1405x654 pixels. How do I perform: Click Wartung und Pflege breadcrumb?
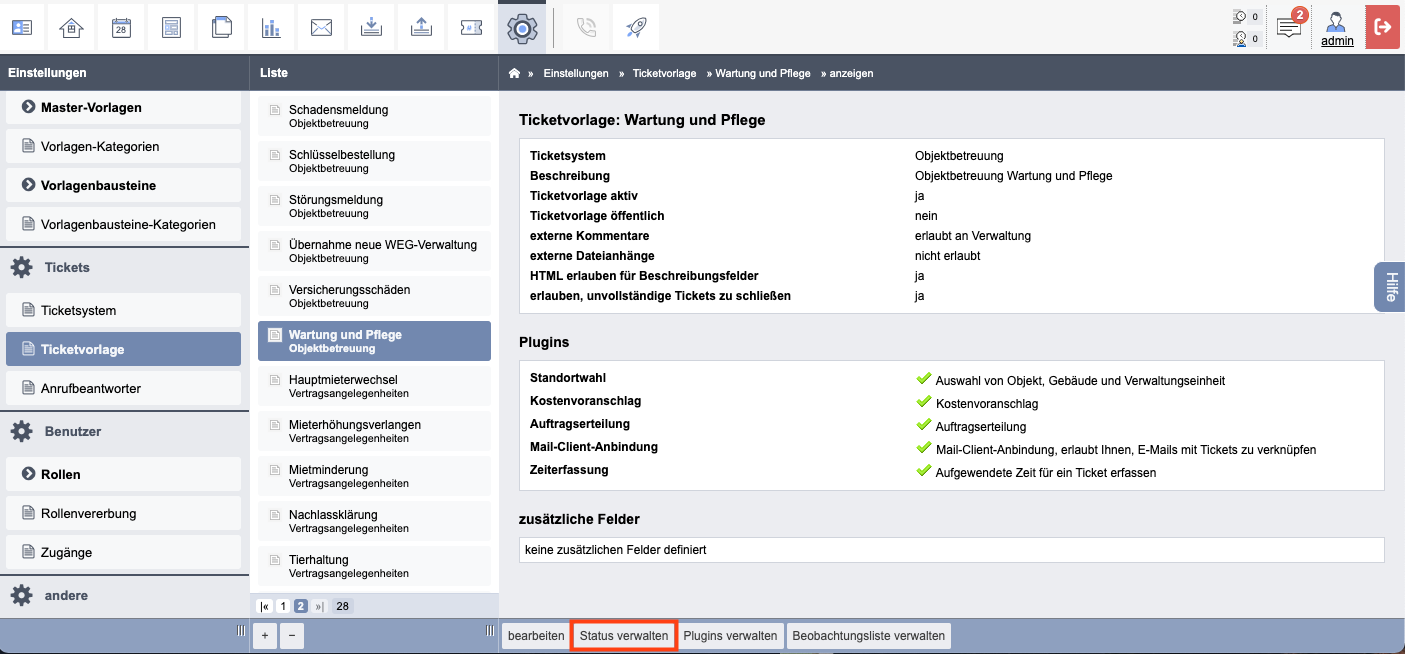pos(763,74)
